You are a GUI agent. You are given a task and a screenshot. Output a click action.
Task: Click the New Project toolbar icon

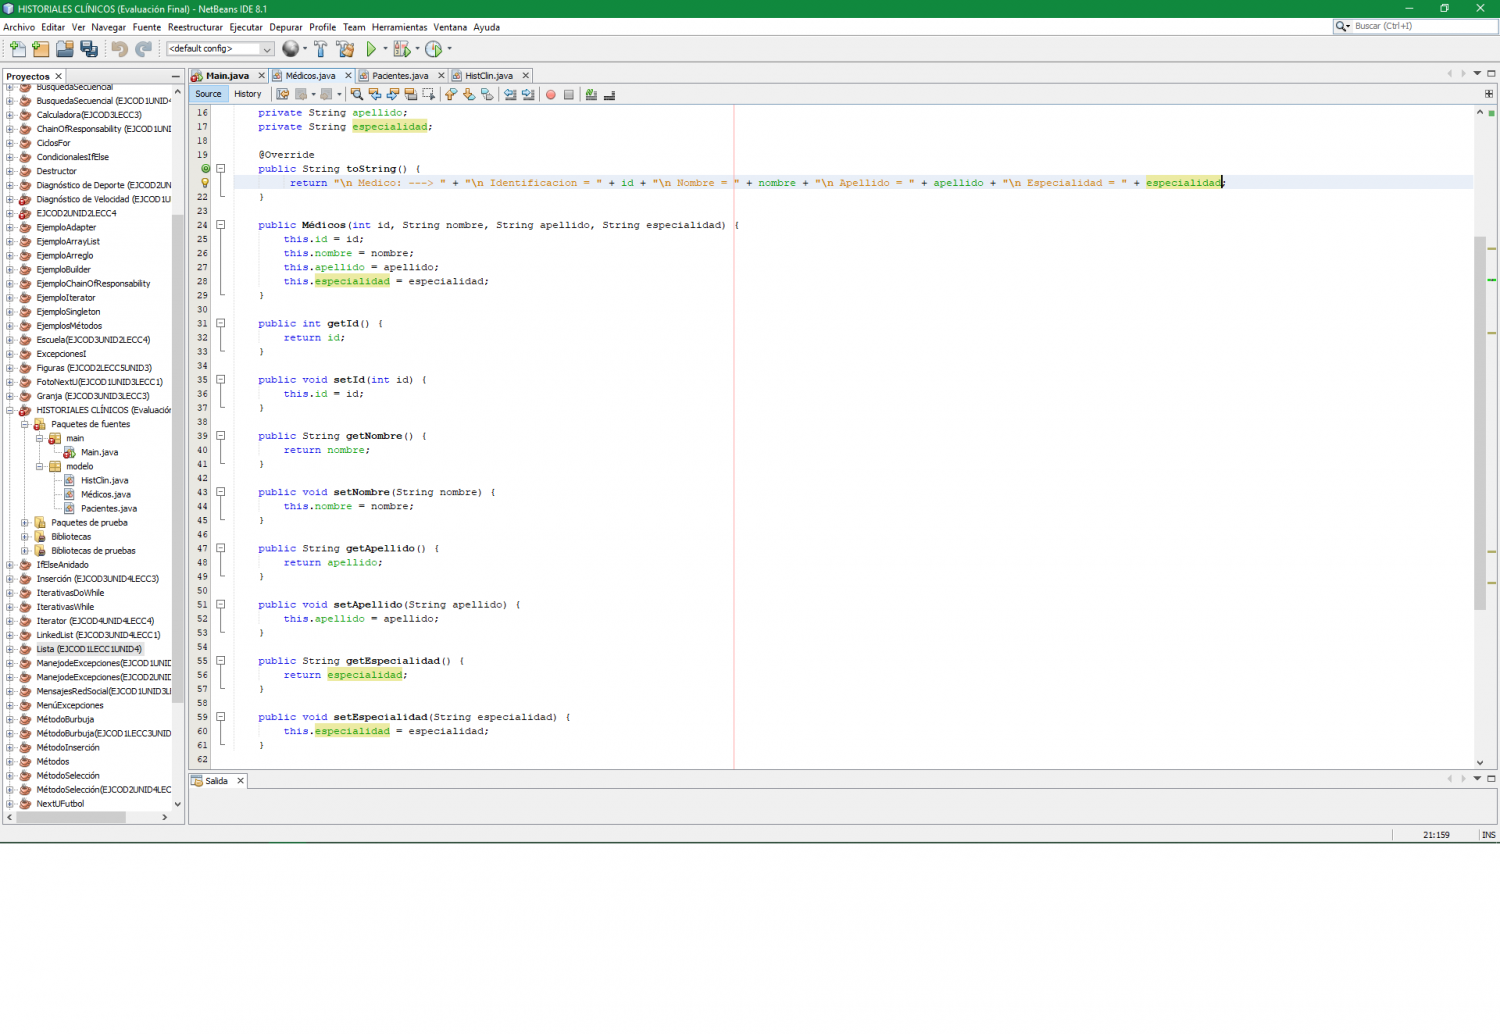[x=40, y=48]
